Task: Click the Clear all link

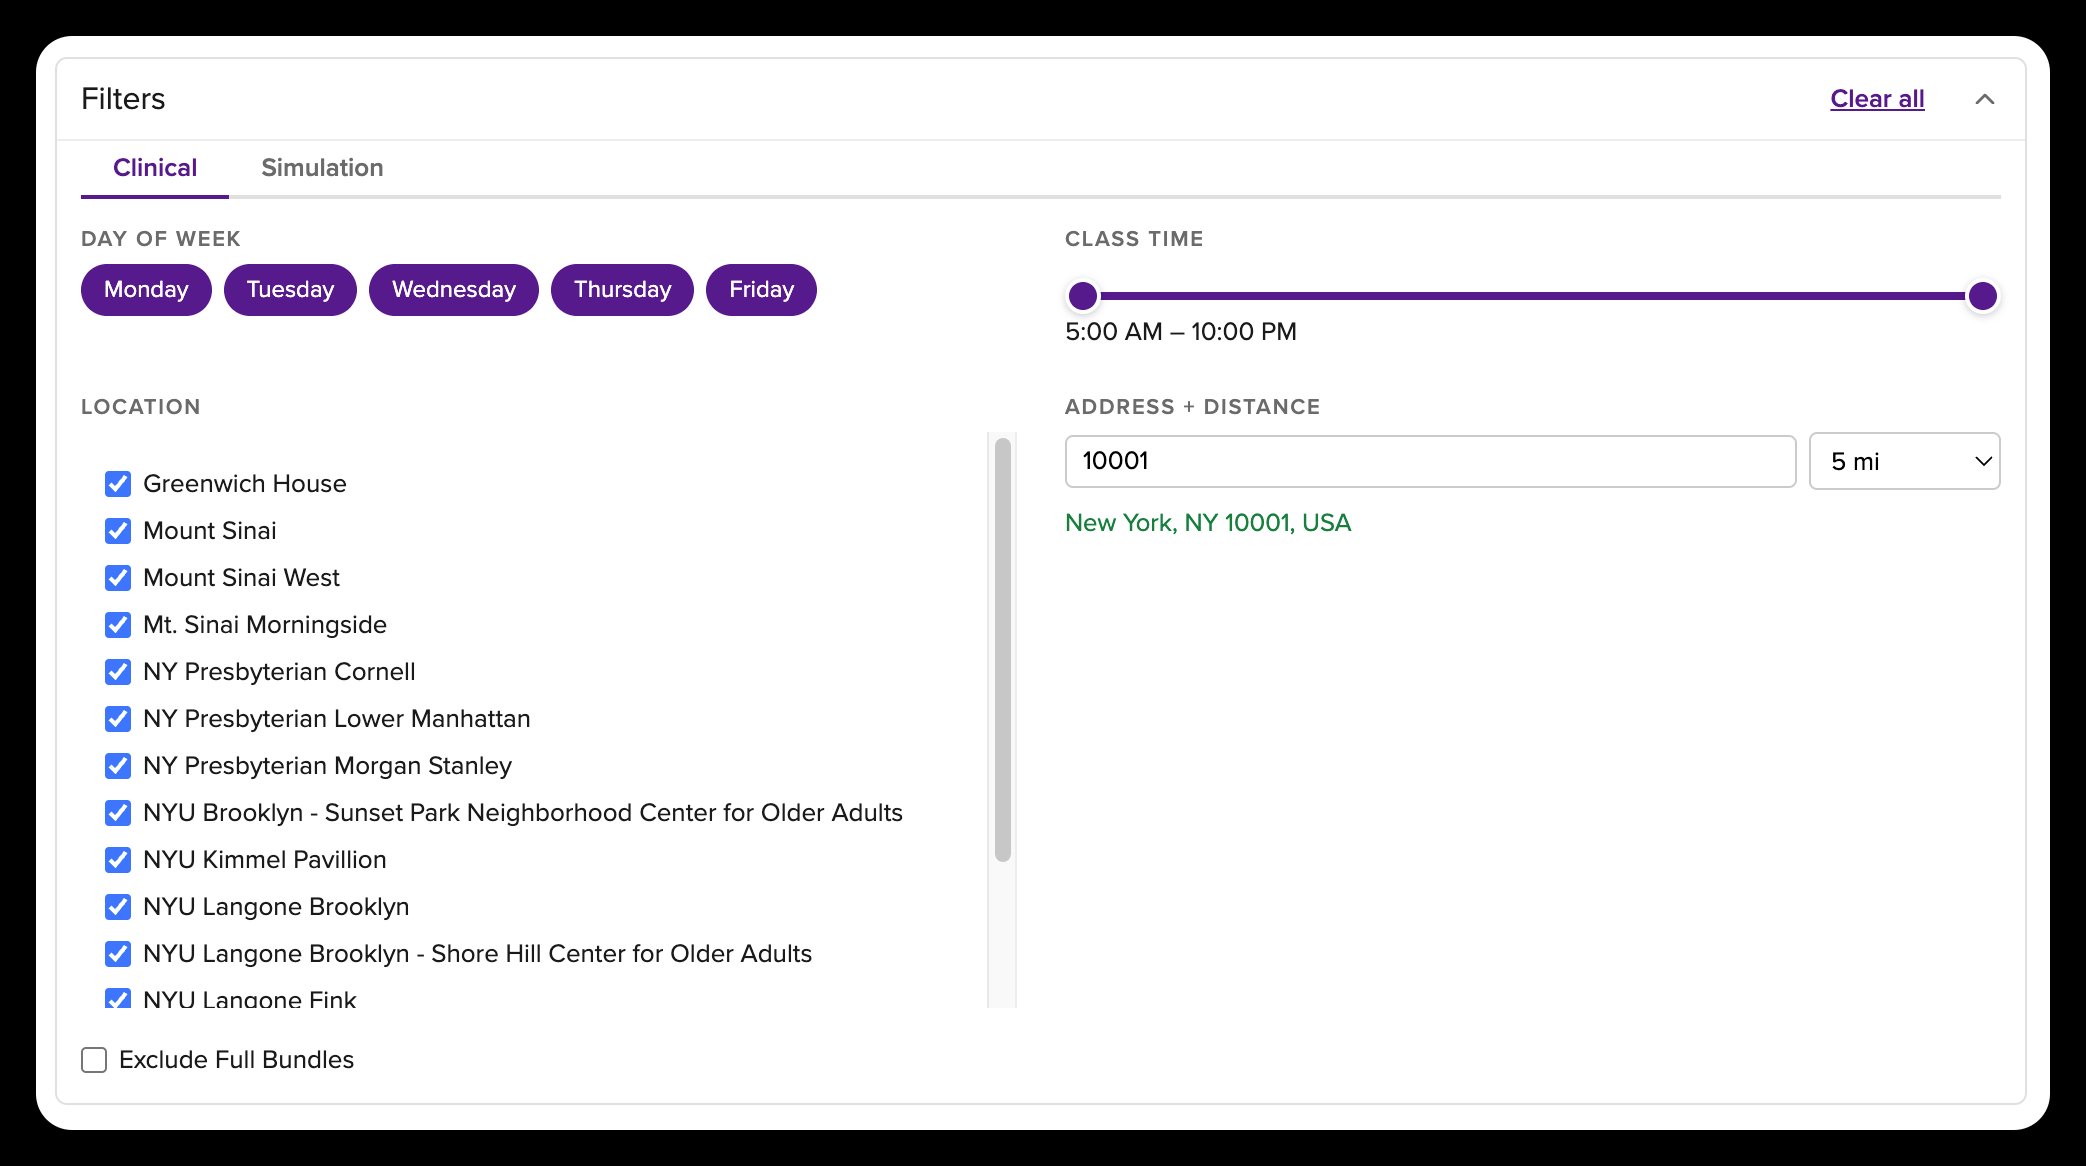Action: [x=1876, y=99]
